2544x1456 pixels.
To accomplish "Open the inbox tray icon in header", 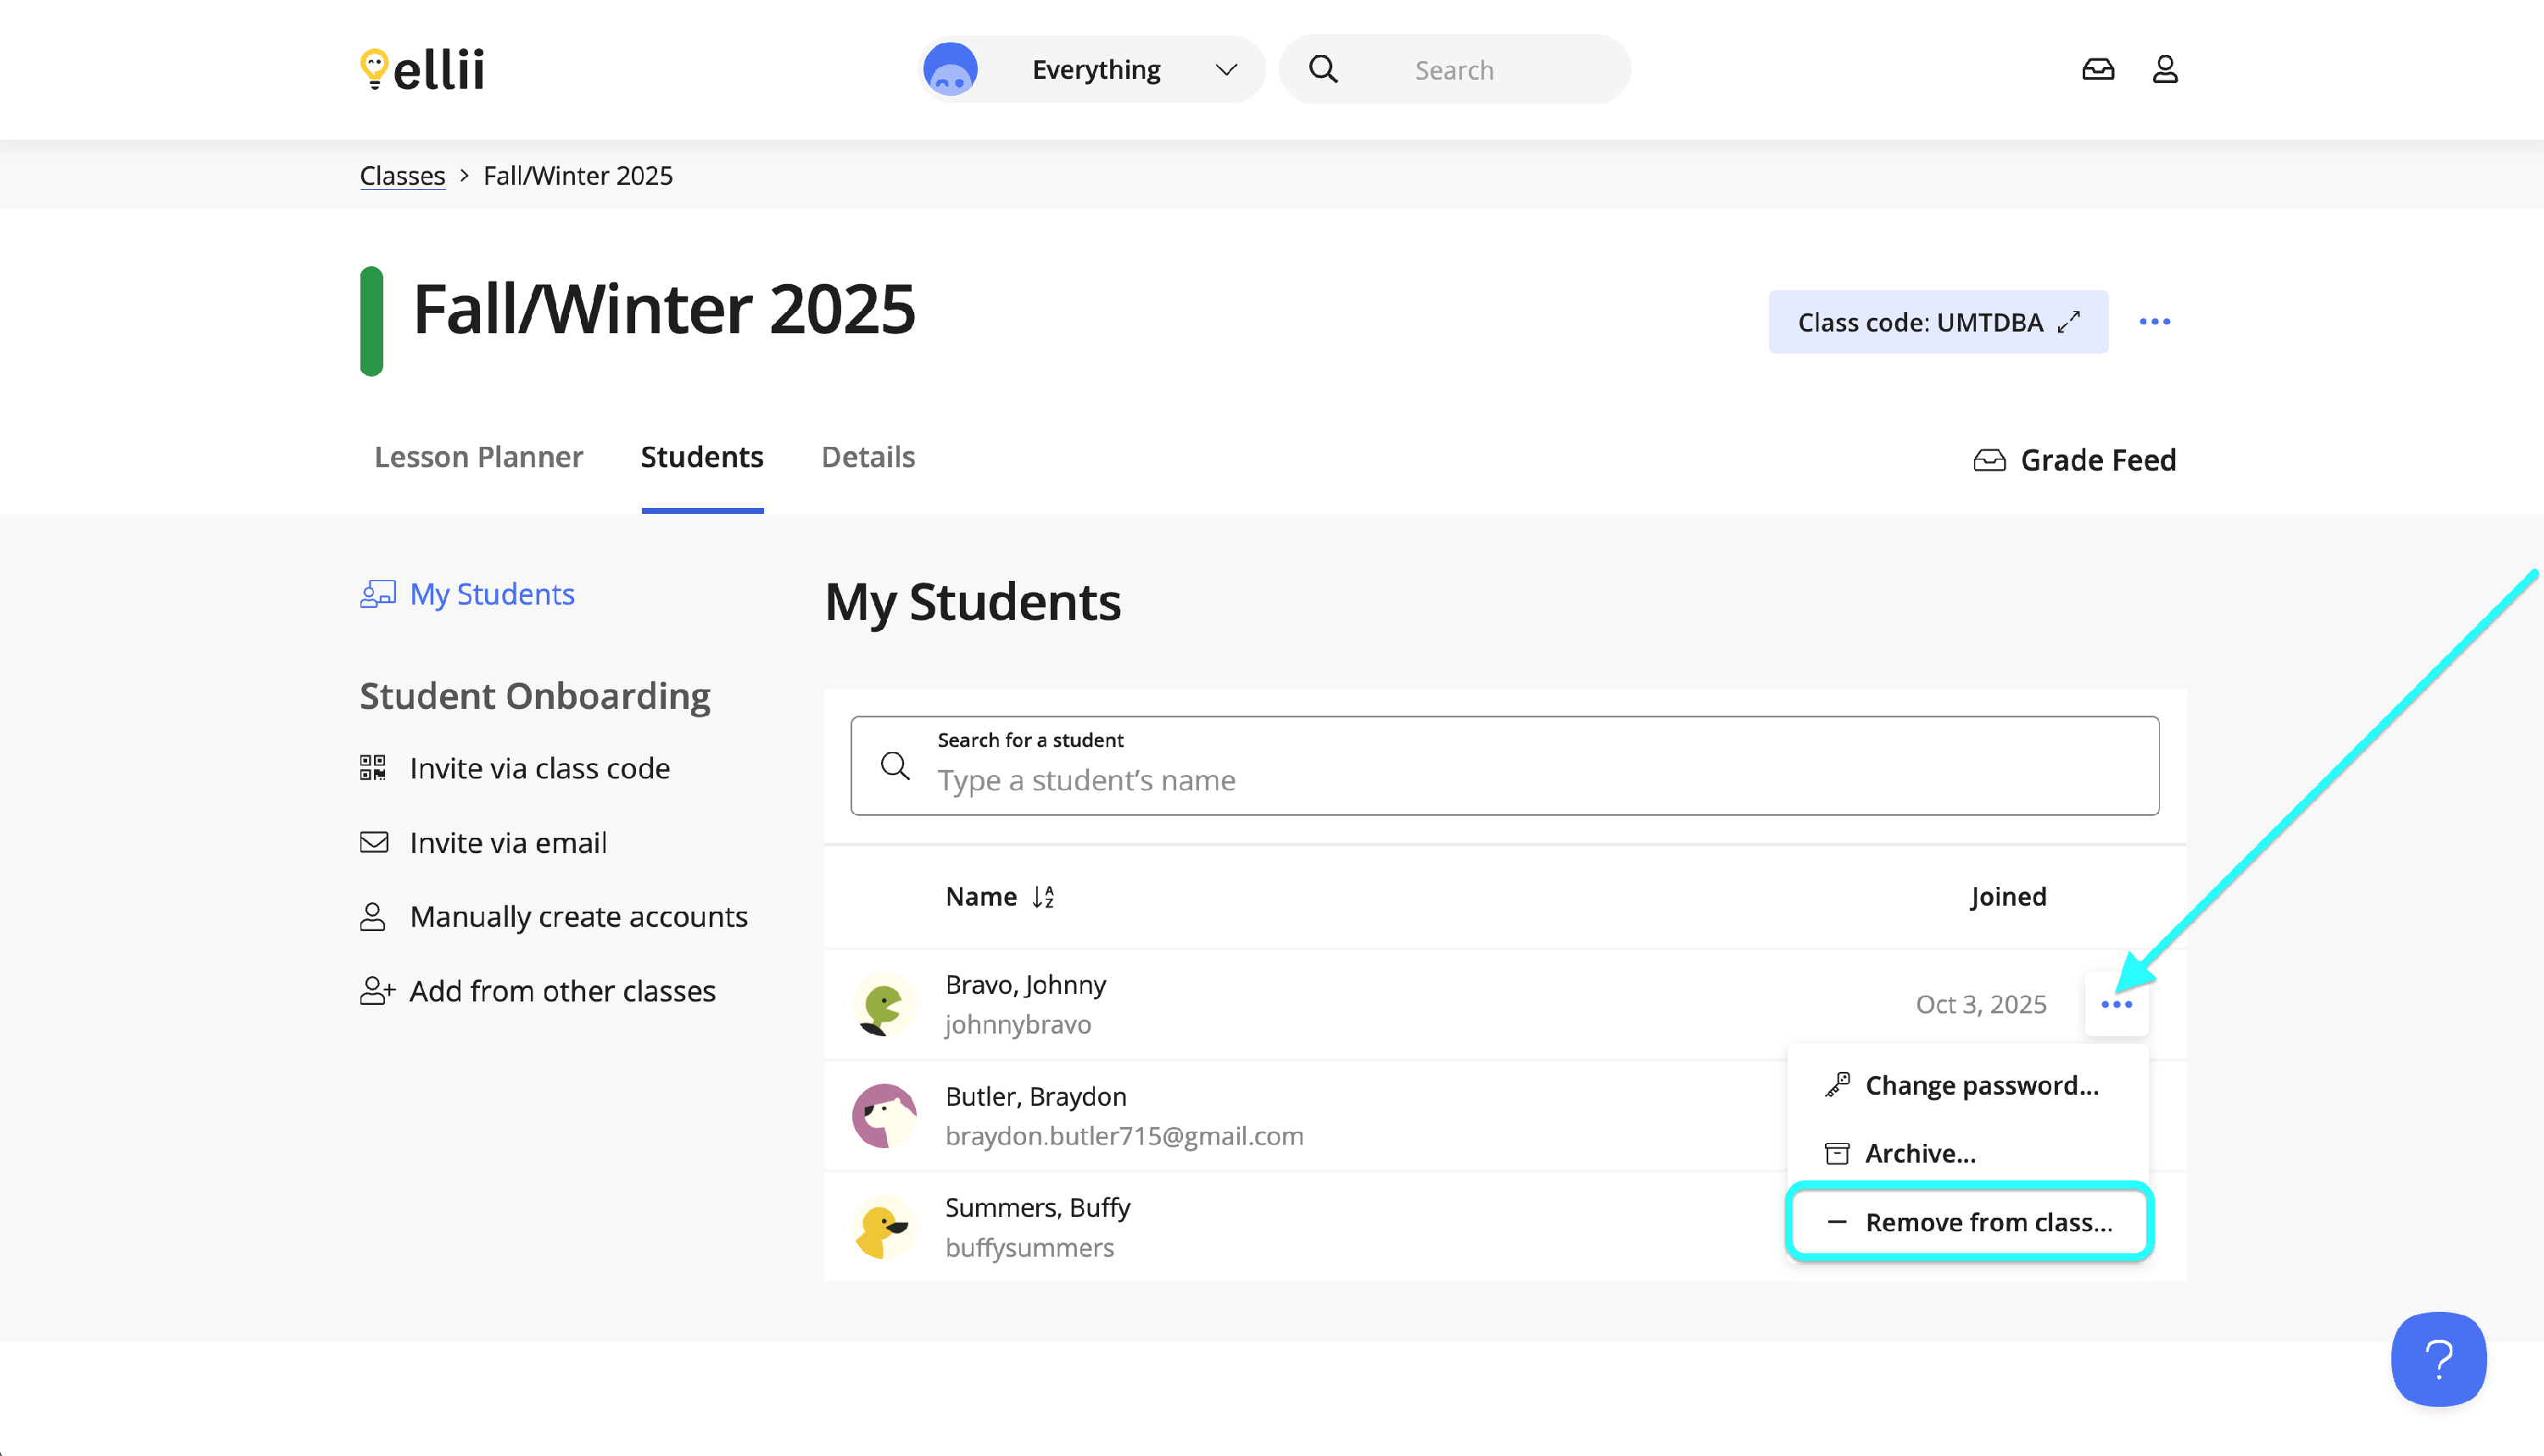I will pyautogui.click(x=2097, y=69).
